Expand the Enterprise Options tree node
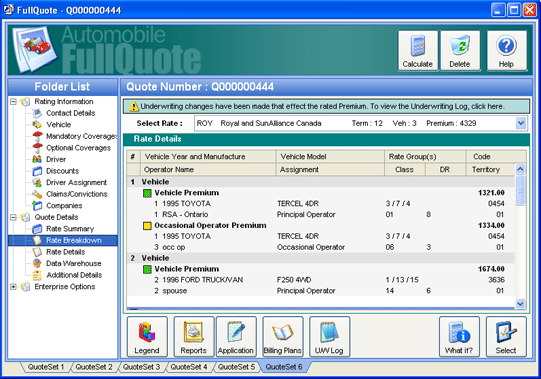This screenshot has width=541, height=379. click(13, 286)
